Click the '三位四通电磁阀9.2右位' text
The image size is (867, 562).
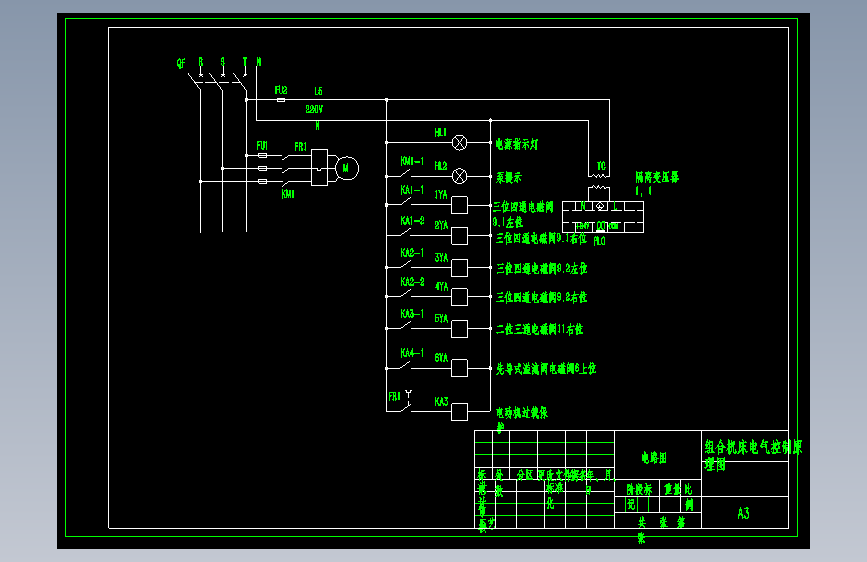point(541,298)
